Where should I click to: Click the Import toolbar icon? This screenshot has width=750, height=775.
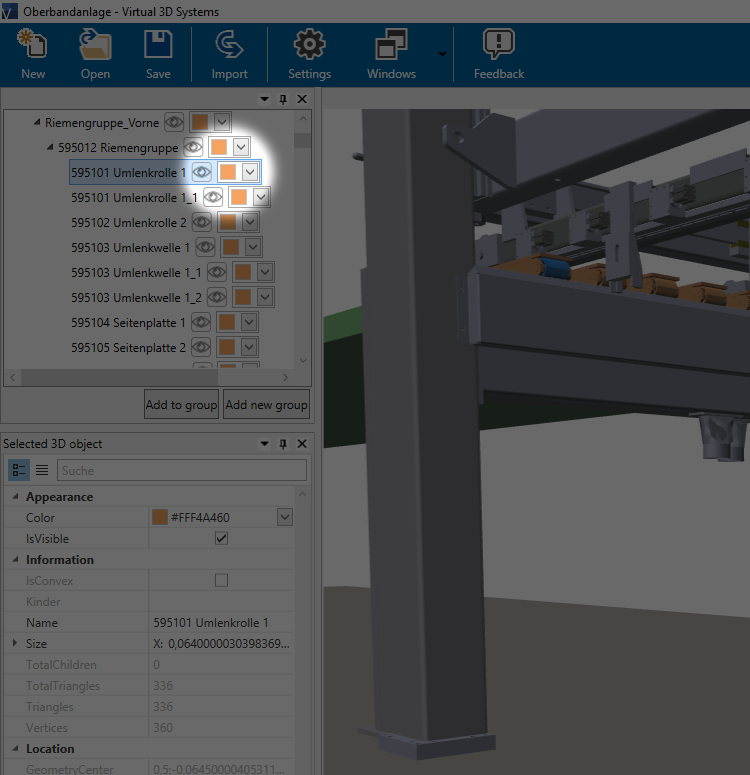(x=229, y=44)
